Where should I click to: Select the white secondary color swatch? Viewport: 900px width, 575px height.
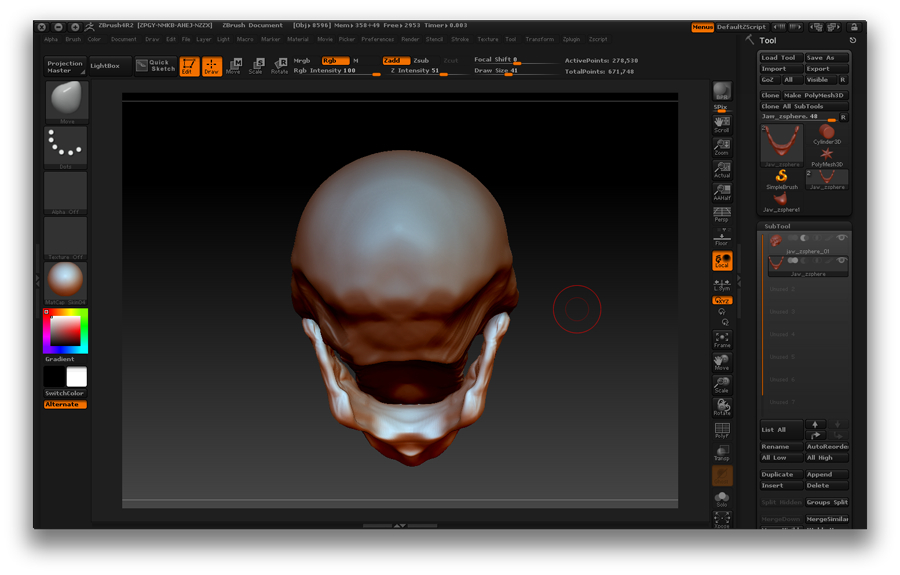[77, 377]
